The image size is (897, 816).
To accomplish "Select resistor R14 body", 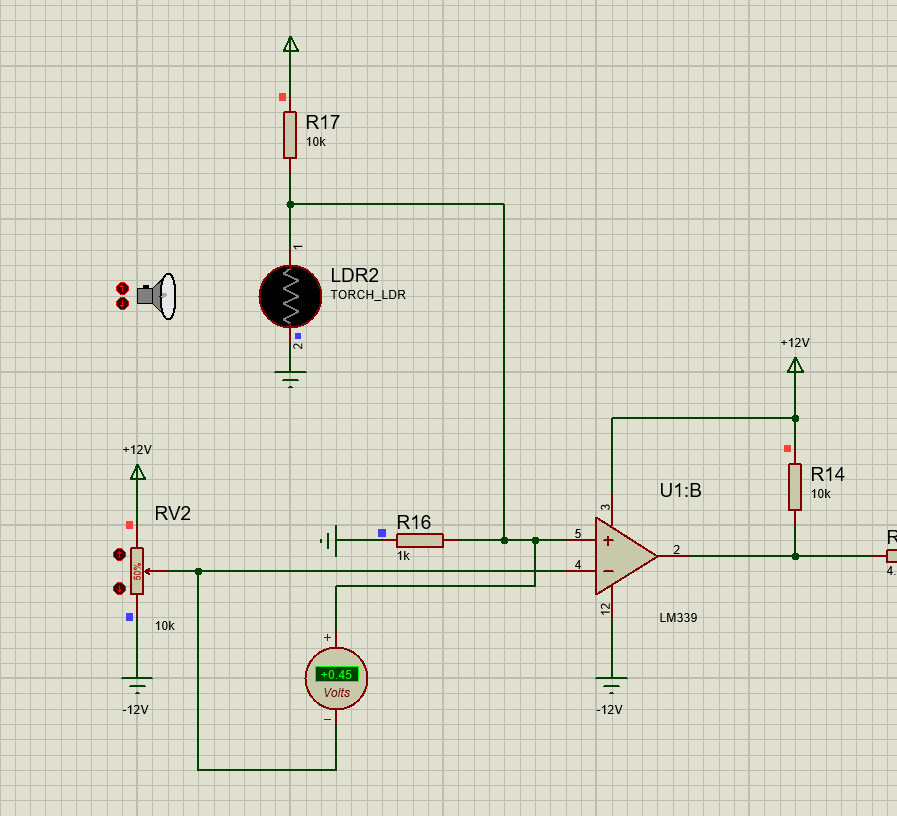I will [795, 487].
